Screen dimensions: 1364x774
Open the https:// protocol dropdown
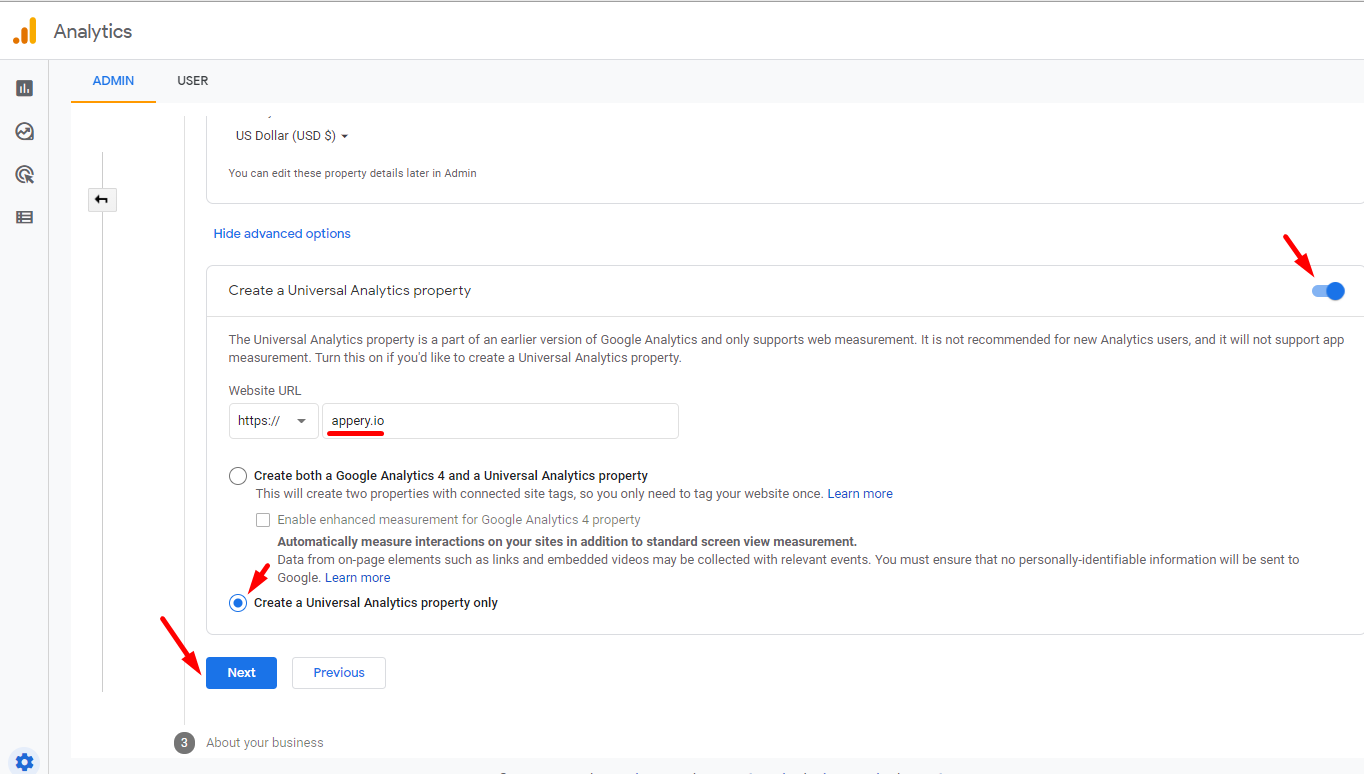click(x=273, y=421)
